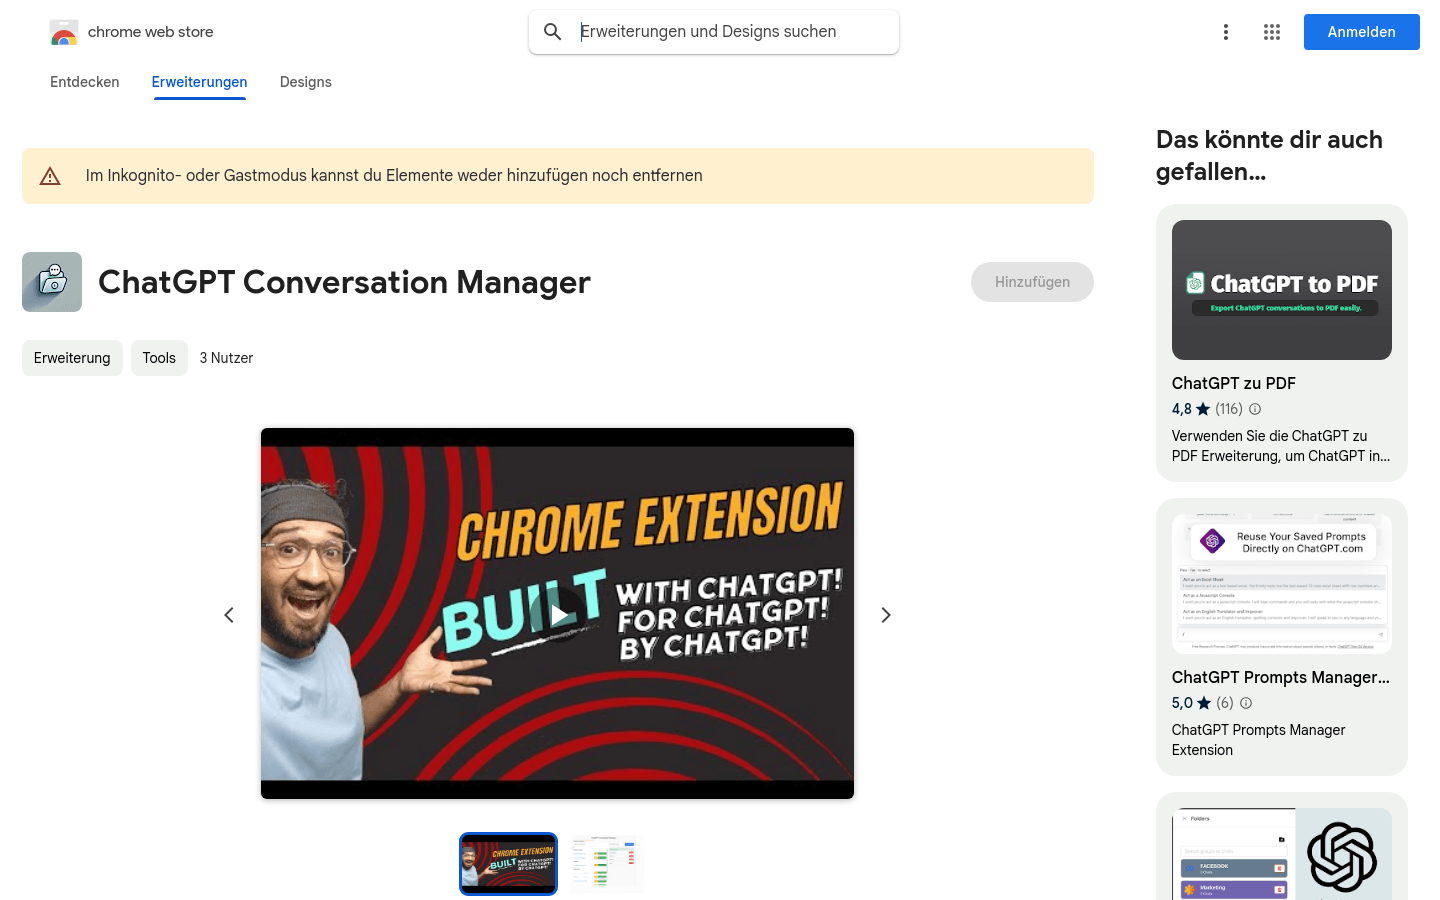The image size is (1440, 900).
Task: Select the second screenshot thumbnail
Action: [x=607, y=864]
